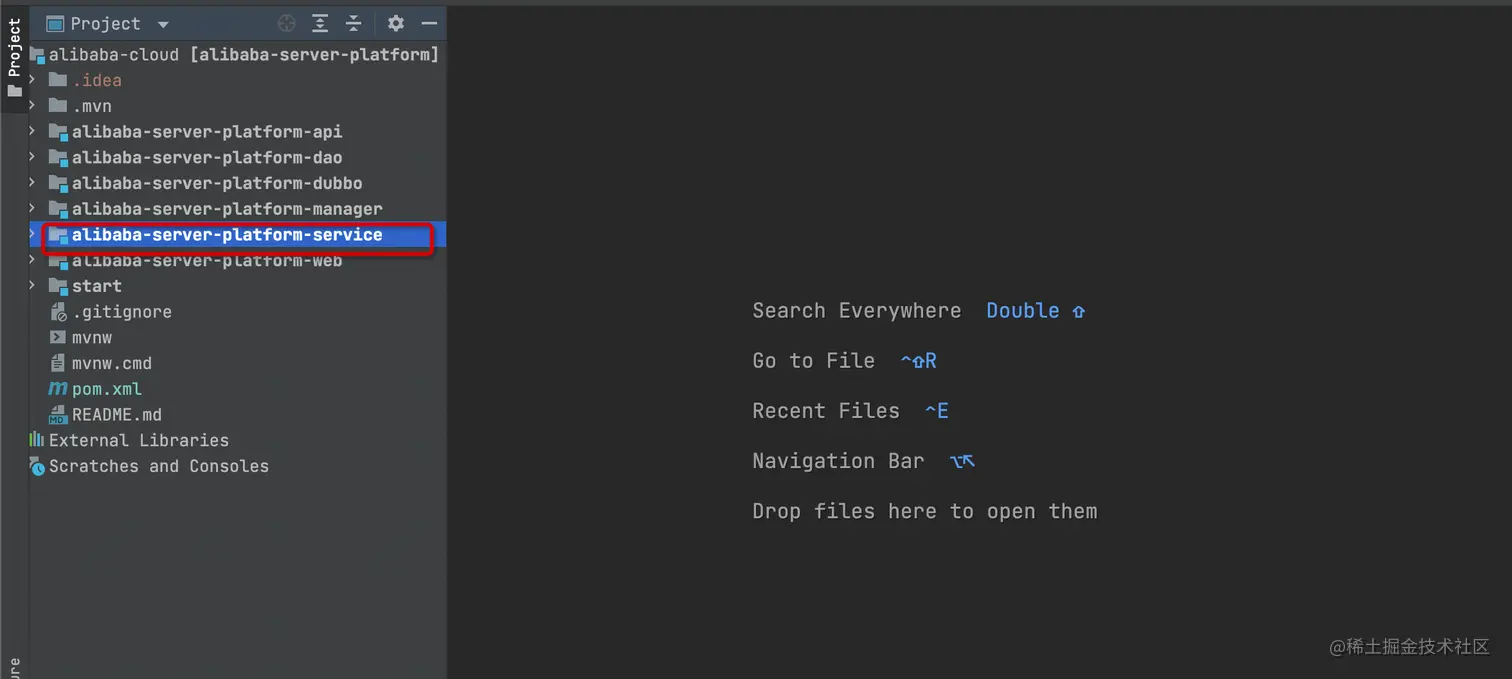Click the .idea folder icon

point(58,80)
